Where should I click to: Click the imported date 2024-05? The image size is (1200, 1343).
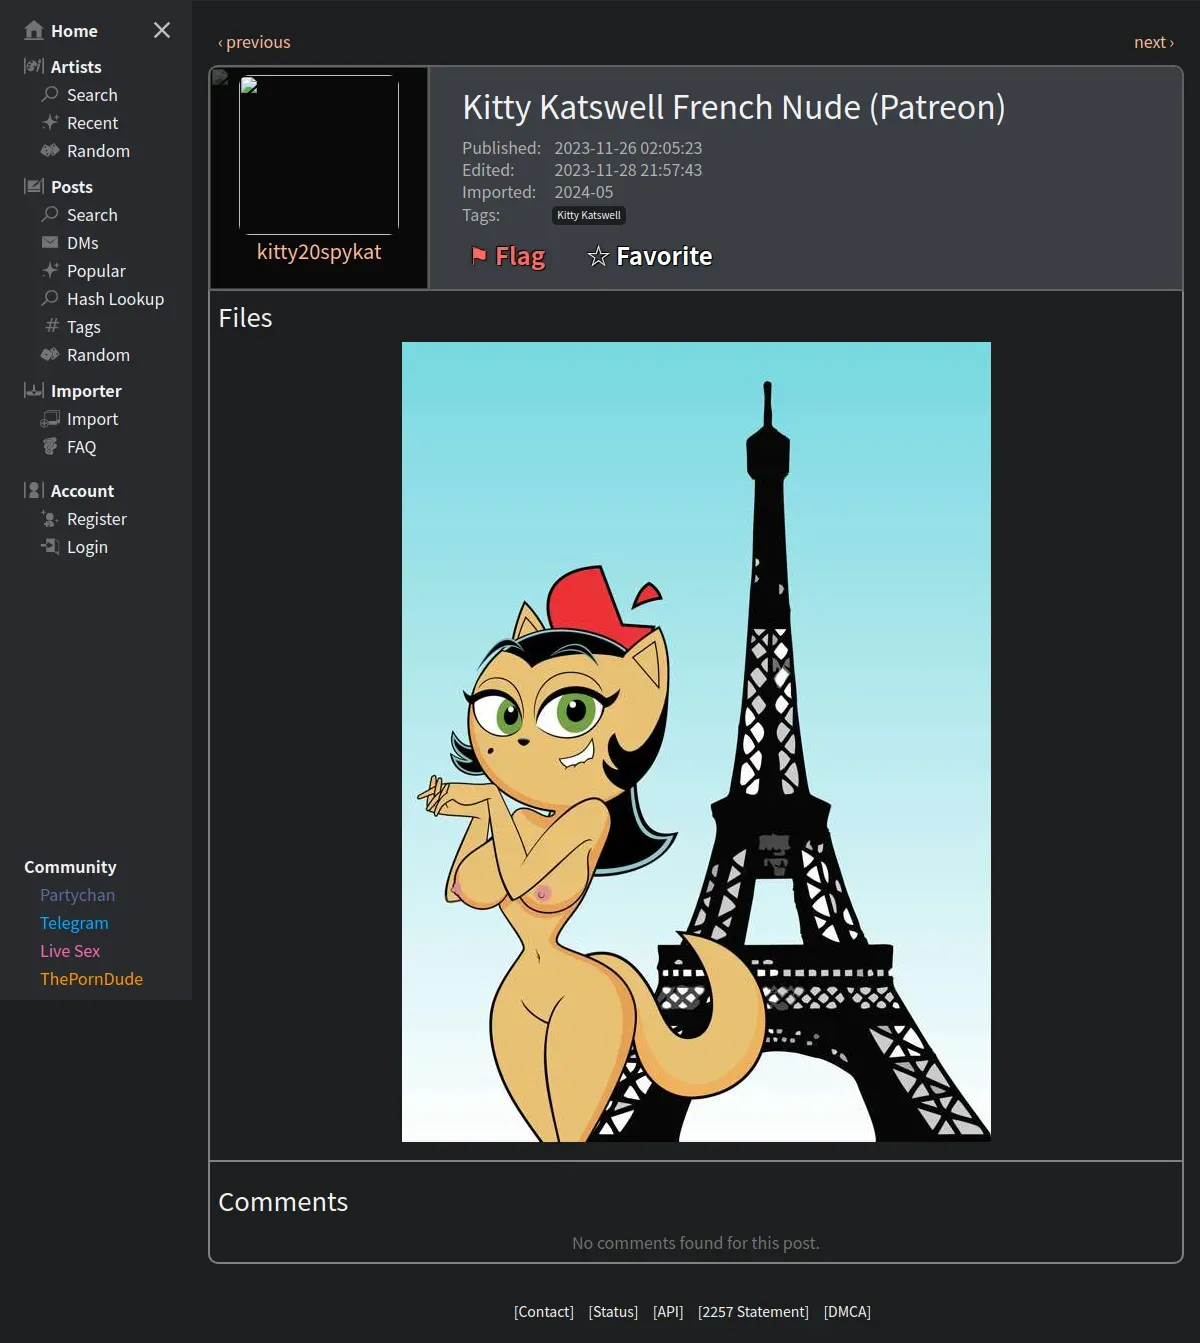[584, 192]
